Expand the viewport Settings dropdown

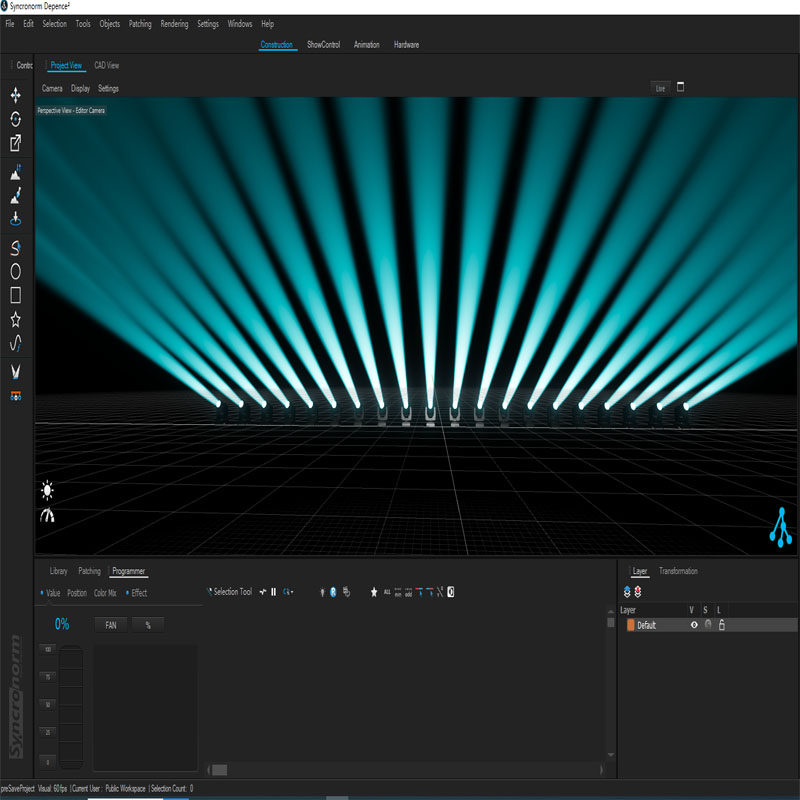(x=108, y=88)
